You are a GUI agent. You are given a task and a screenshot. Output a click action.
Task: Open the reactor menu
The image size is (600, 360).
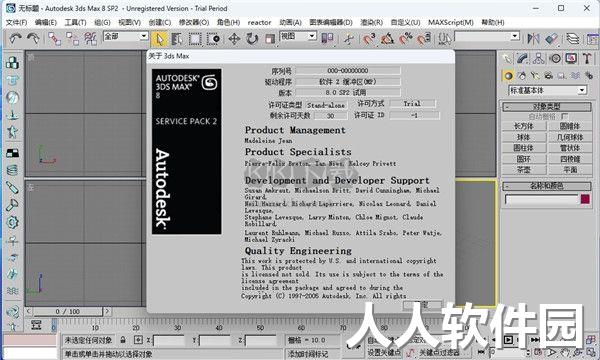[x=259, y=23]
